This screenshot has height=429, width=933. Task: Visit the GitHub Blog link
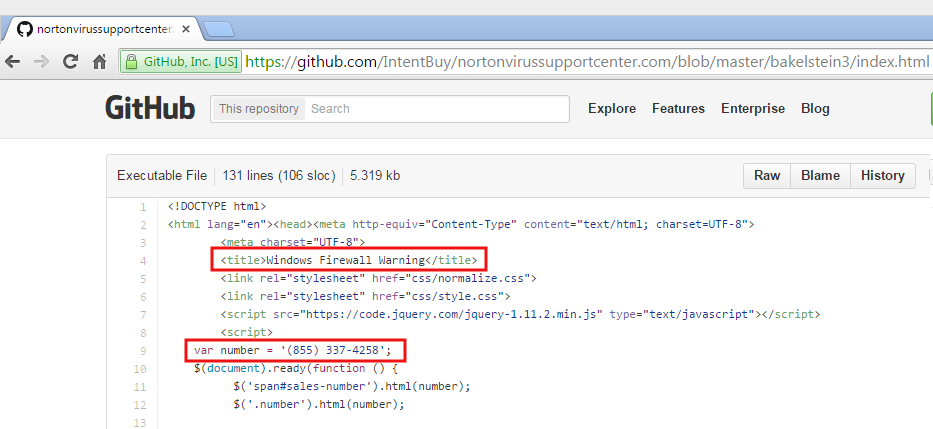(815, 109)
